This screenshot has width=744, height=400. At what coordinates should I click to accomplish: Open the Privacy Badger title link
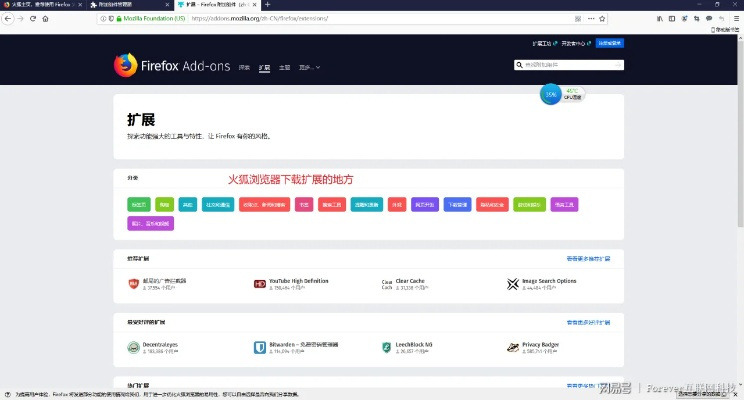tap(540, 344)
